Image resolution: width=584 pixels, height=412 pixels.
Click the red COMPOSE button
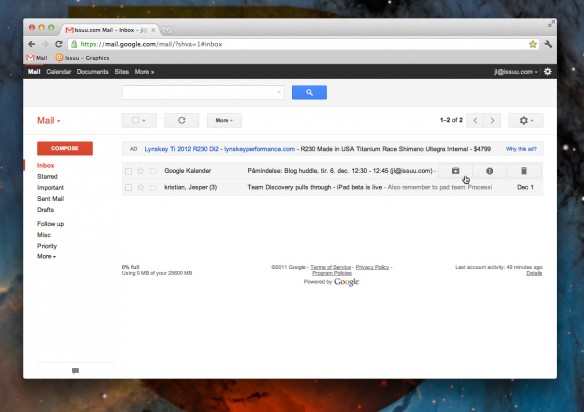[65, 148]
